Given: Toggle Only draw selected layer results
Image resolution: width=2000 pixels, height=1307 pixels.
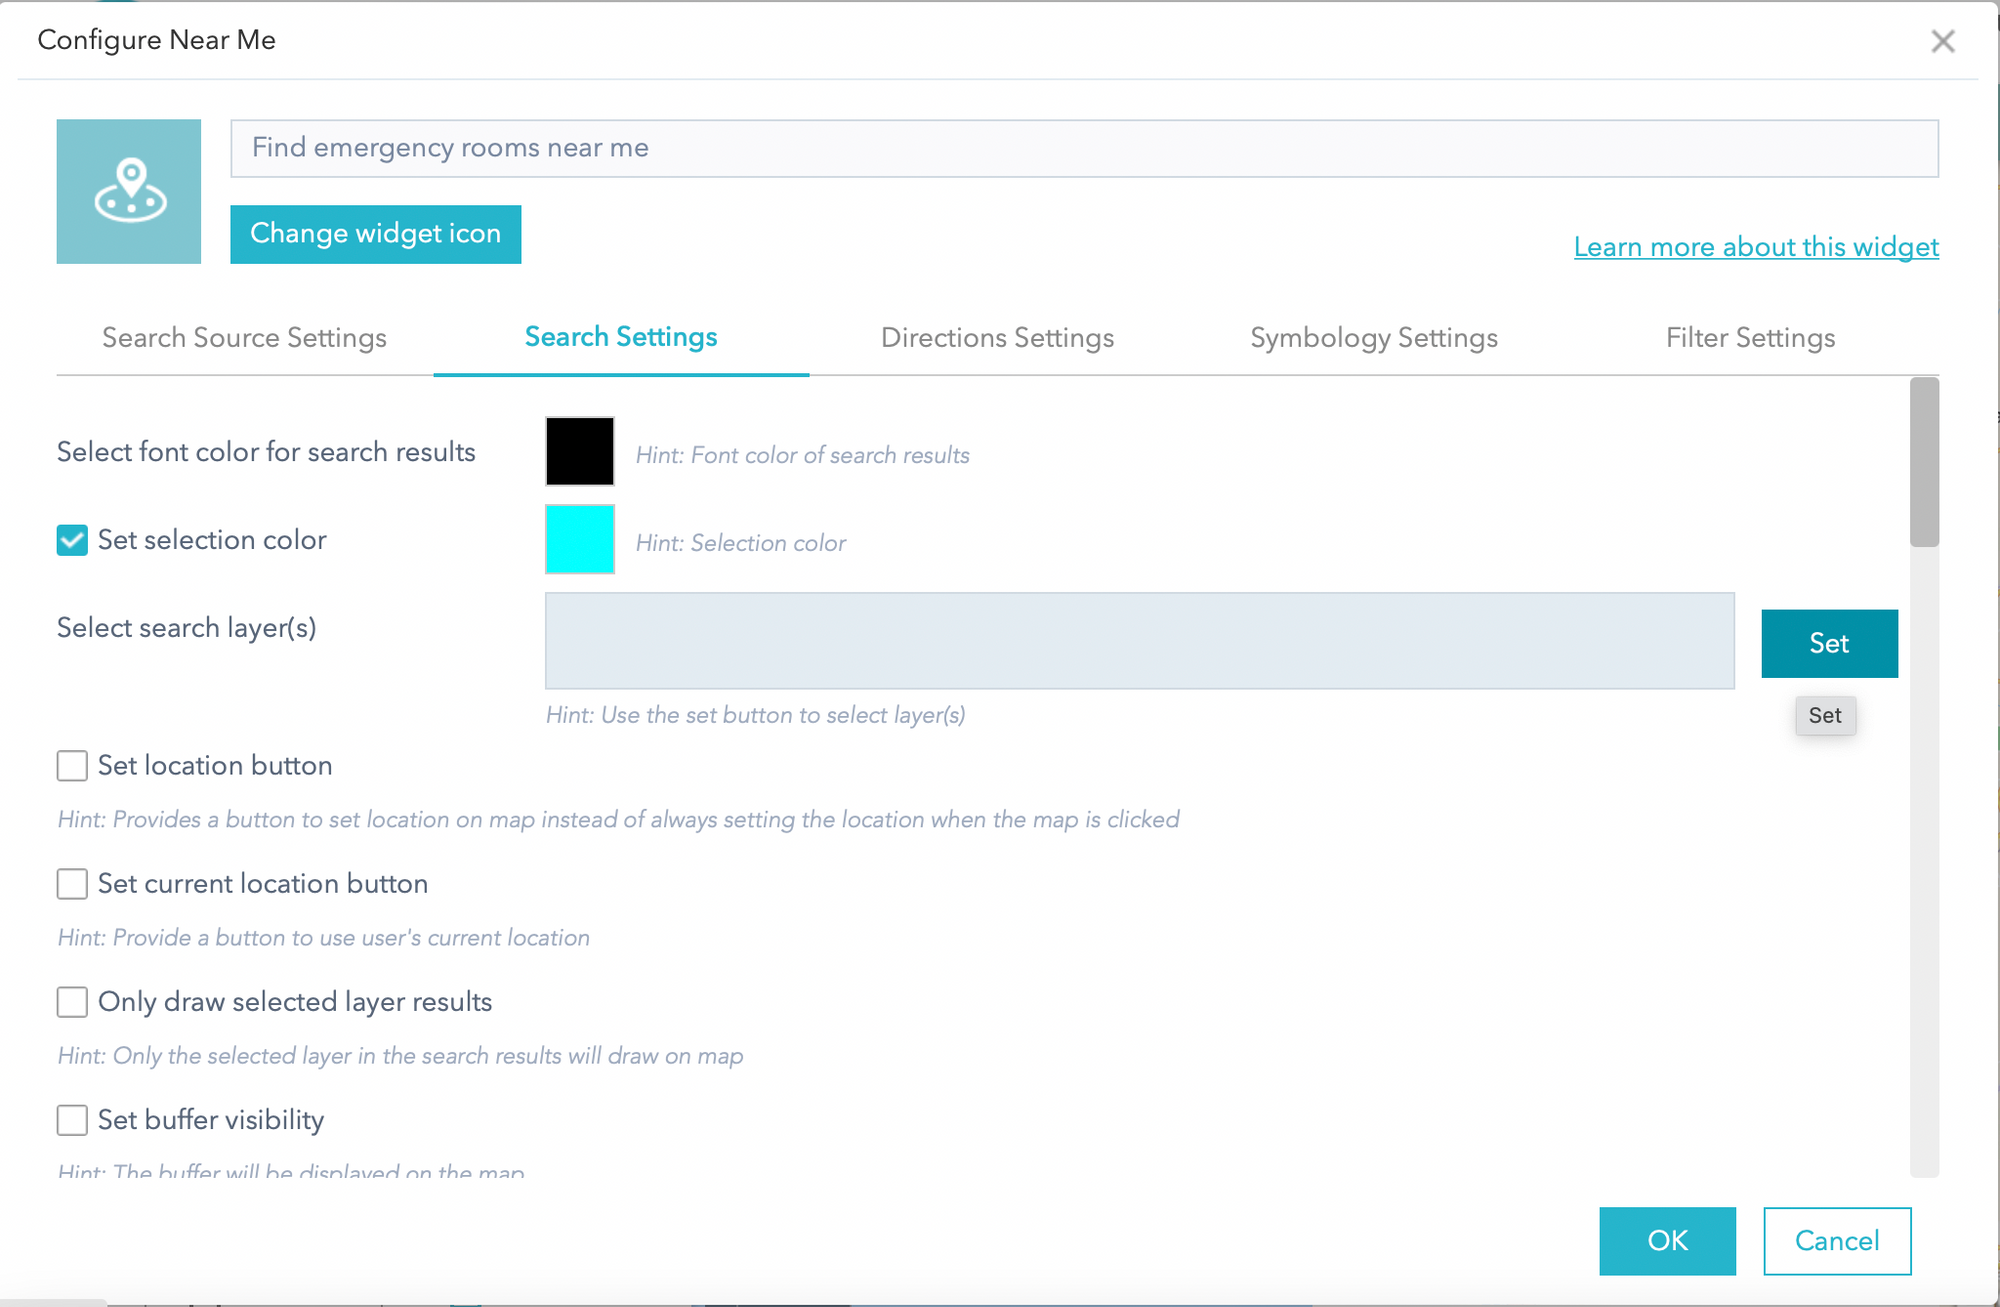Looking at the screenshot, I should click(x=71, y=1004).
